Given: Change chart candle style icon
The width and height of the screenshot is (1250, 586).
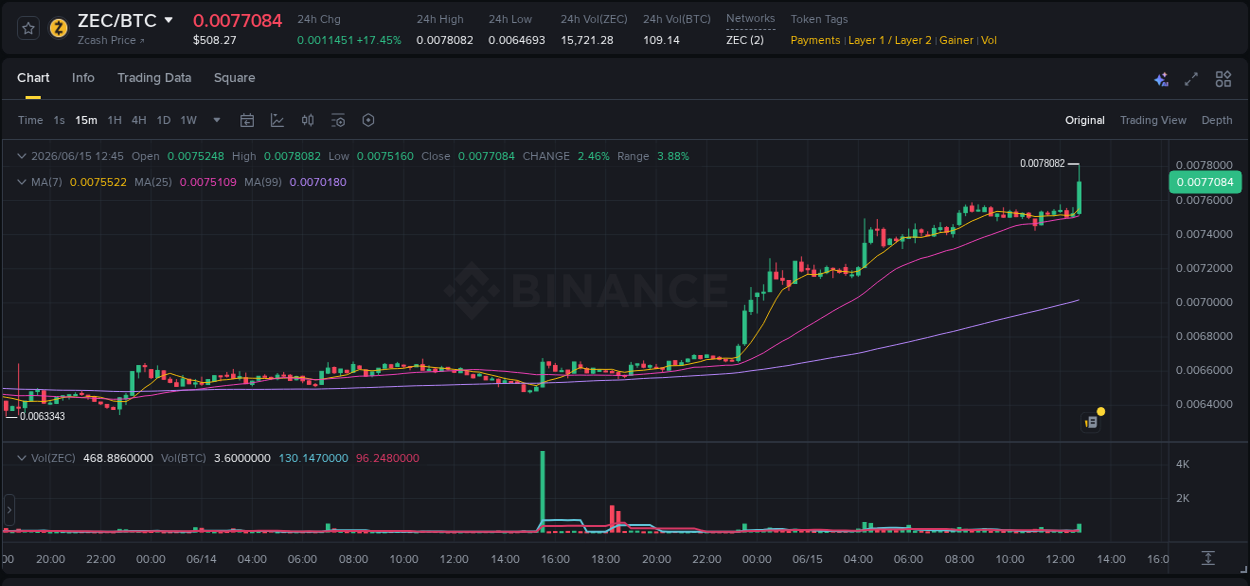Looking at the screenshot, I should (308, 120).
